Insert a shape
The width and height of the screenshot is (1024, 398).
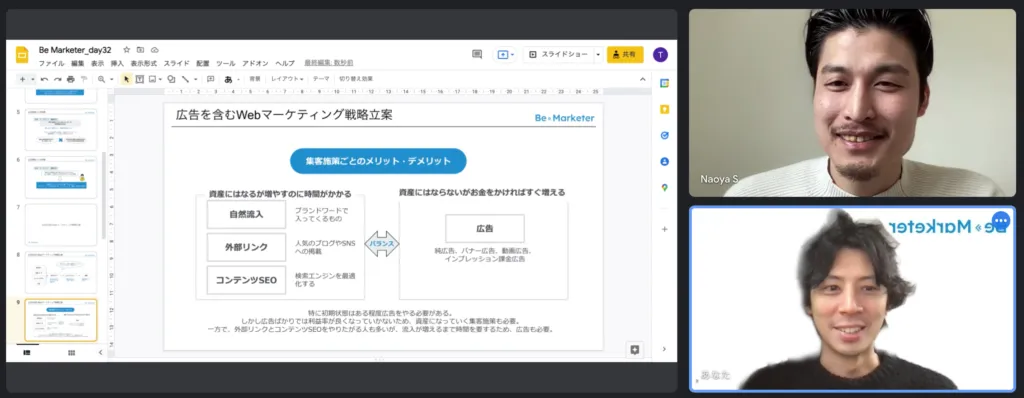[x=171, y=79]
